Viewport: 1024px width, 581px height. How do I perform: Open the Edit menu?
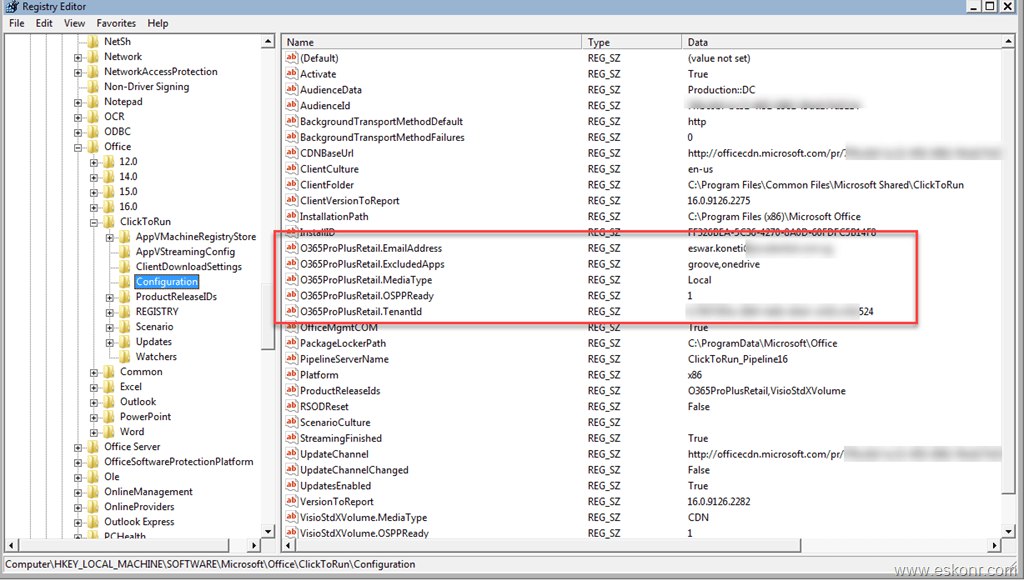click(x=44, y=23)
